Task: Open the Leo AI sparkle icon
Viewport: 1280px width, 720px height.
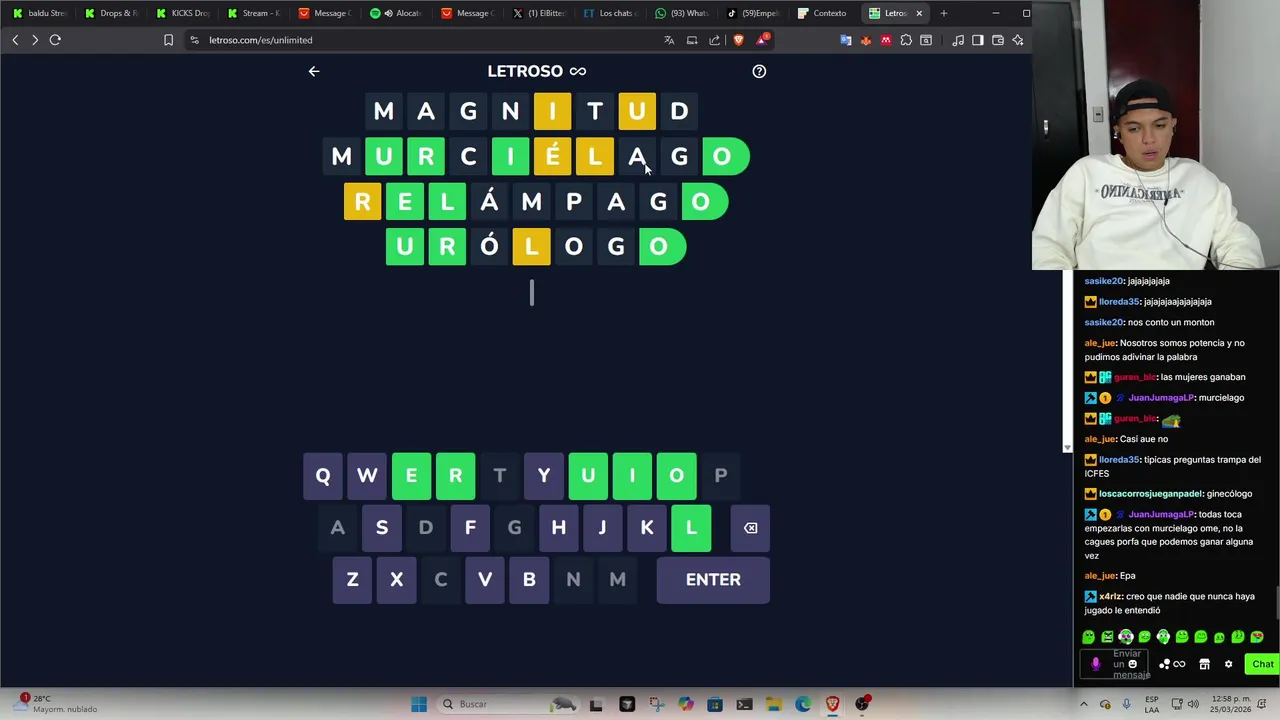Action: (1018, 40)
